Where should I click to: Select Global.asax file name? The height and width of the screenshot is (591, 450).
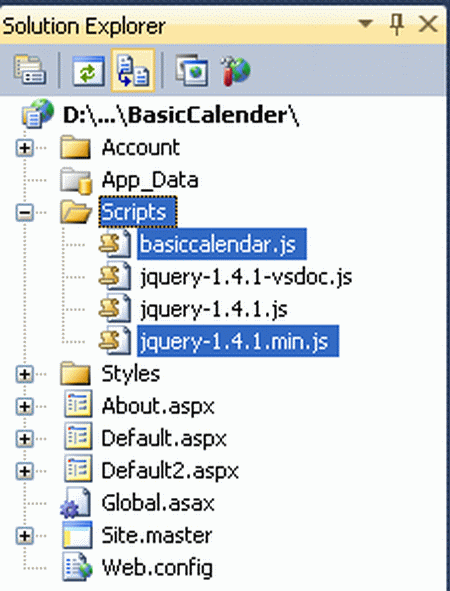pyautogui.click(x=158, y=503)
